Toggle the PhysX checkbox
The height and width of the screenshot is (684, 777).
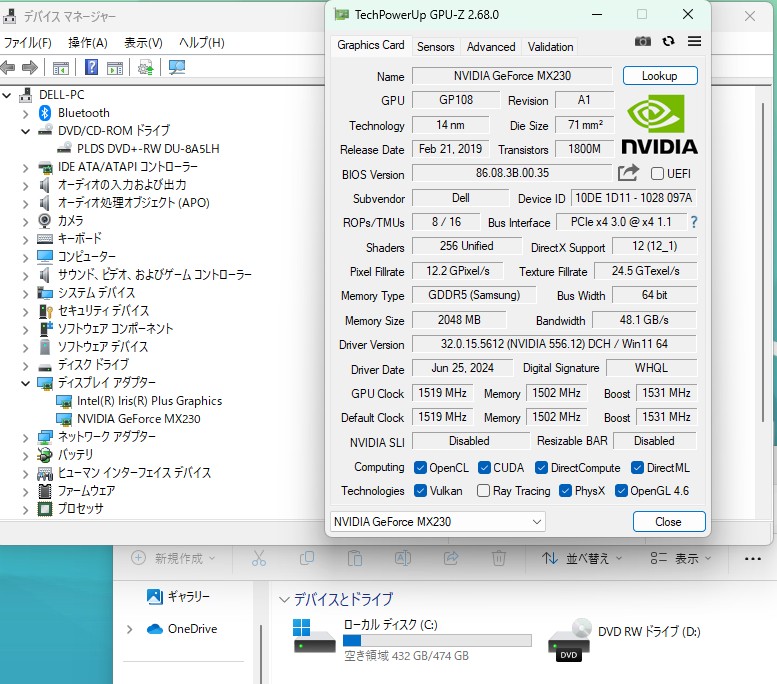click(565, 491)
